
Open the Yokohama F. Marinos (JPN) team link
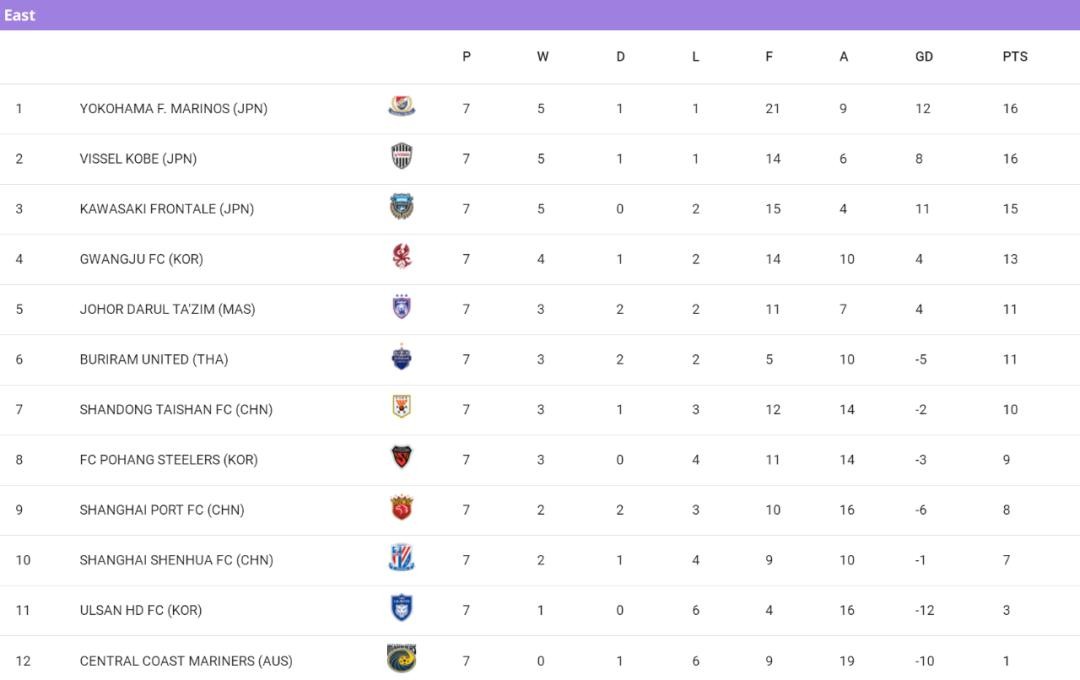(x=174, y=108)
